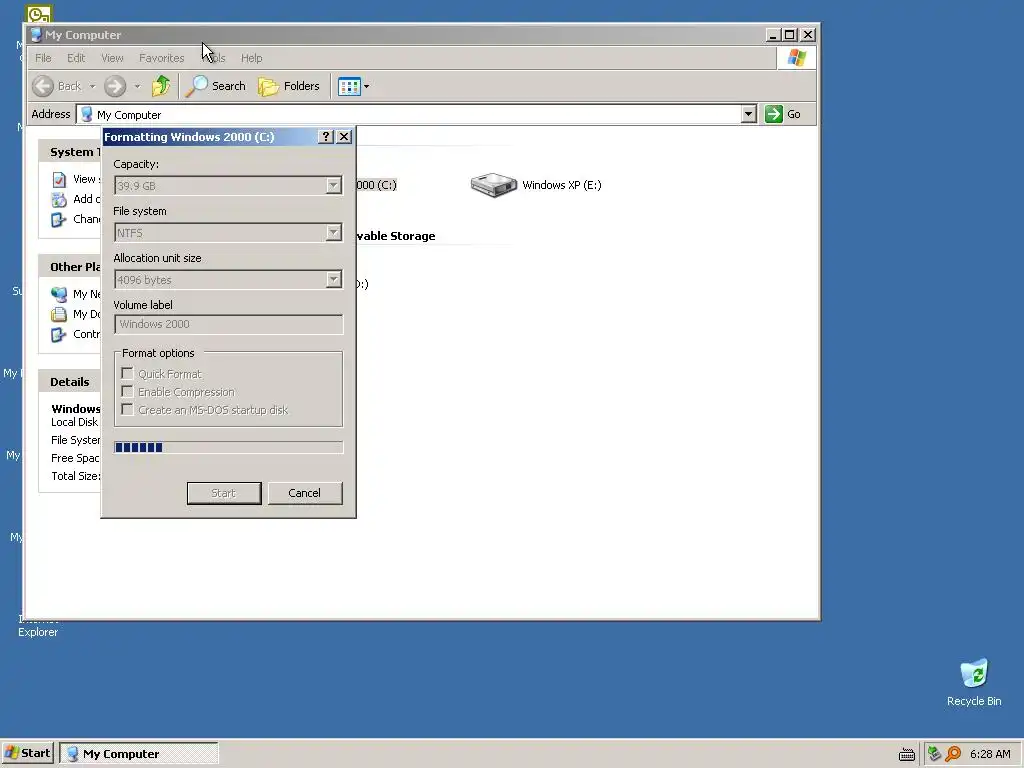This screenshot has width=1024, height=768.
Task: Open the Forward history dropdown arrow
Action: [137, 86]
